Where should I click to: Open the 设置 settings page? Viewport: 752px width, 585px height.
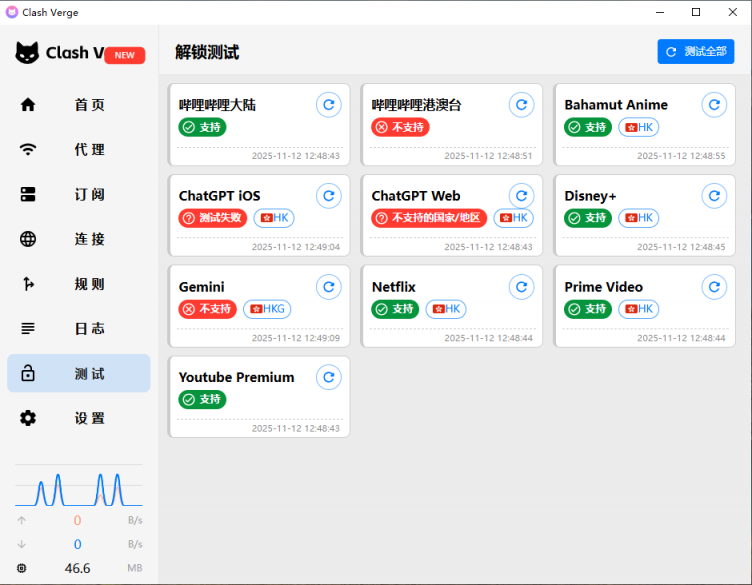[78, 418]
